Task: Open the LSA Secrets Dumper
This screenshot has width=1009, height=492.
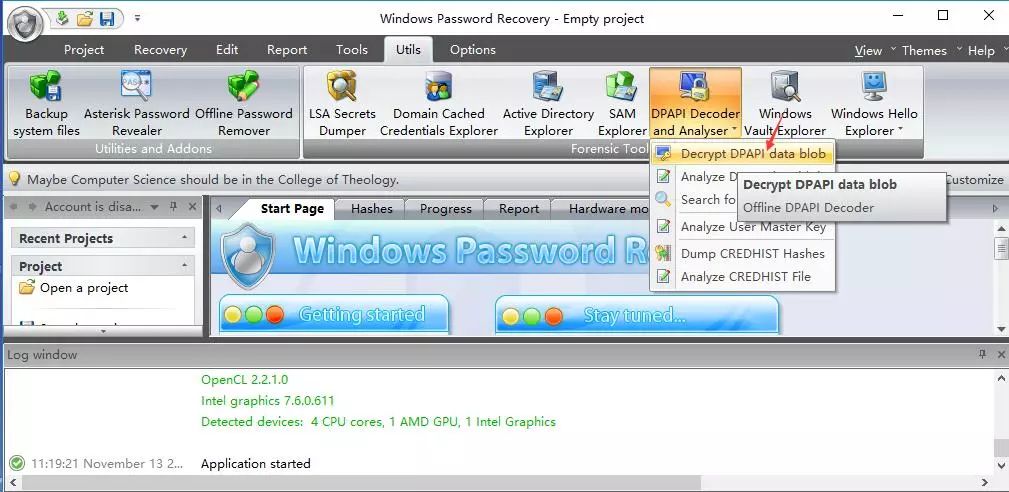Action: pos(342,103)
